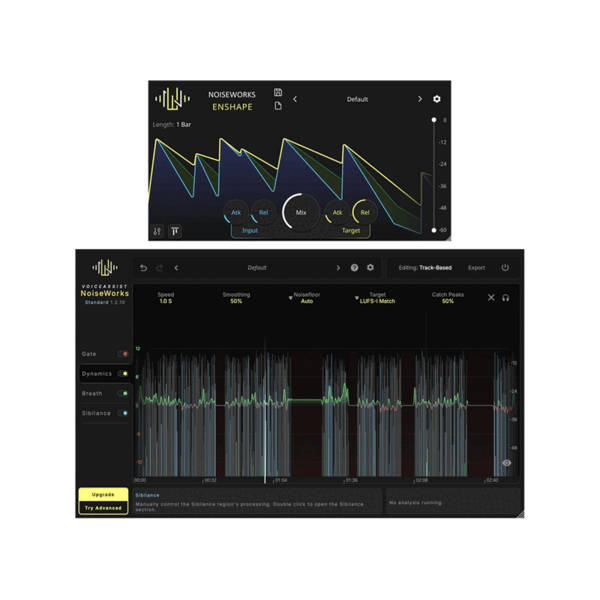The height and width of the screenshot is (600, 600).
Task: Toggle the Breath switch
Action: pos(123,393)
